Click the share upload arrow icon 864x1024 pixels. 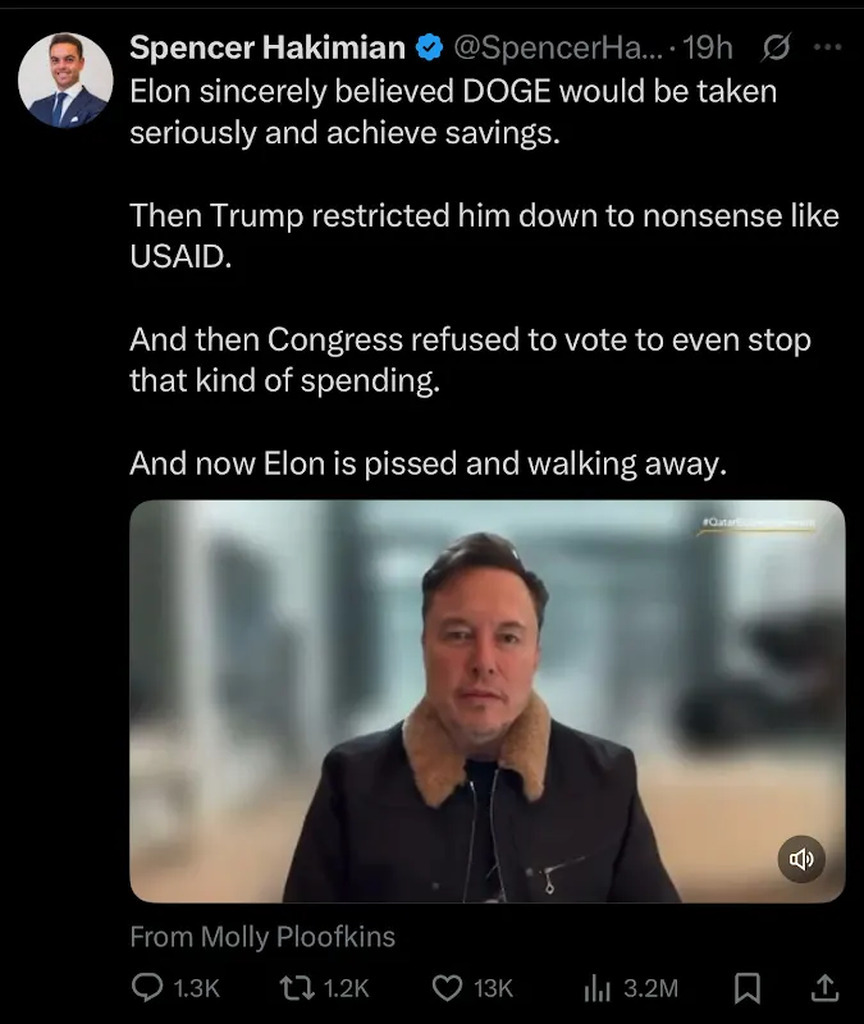click(825, 988)
